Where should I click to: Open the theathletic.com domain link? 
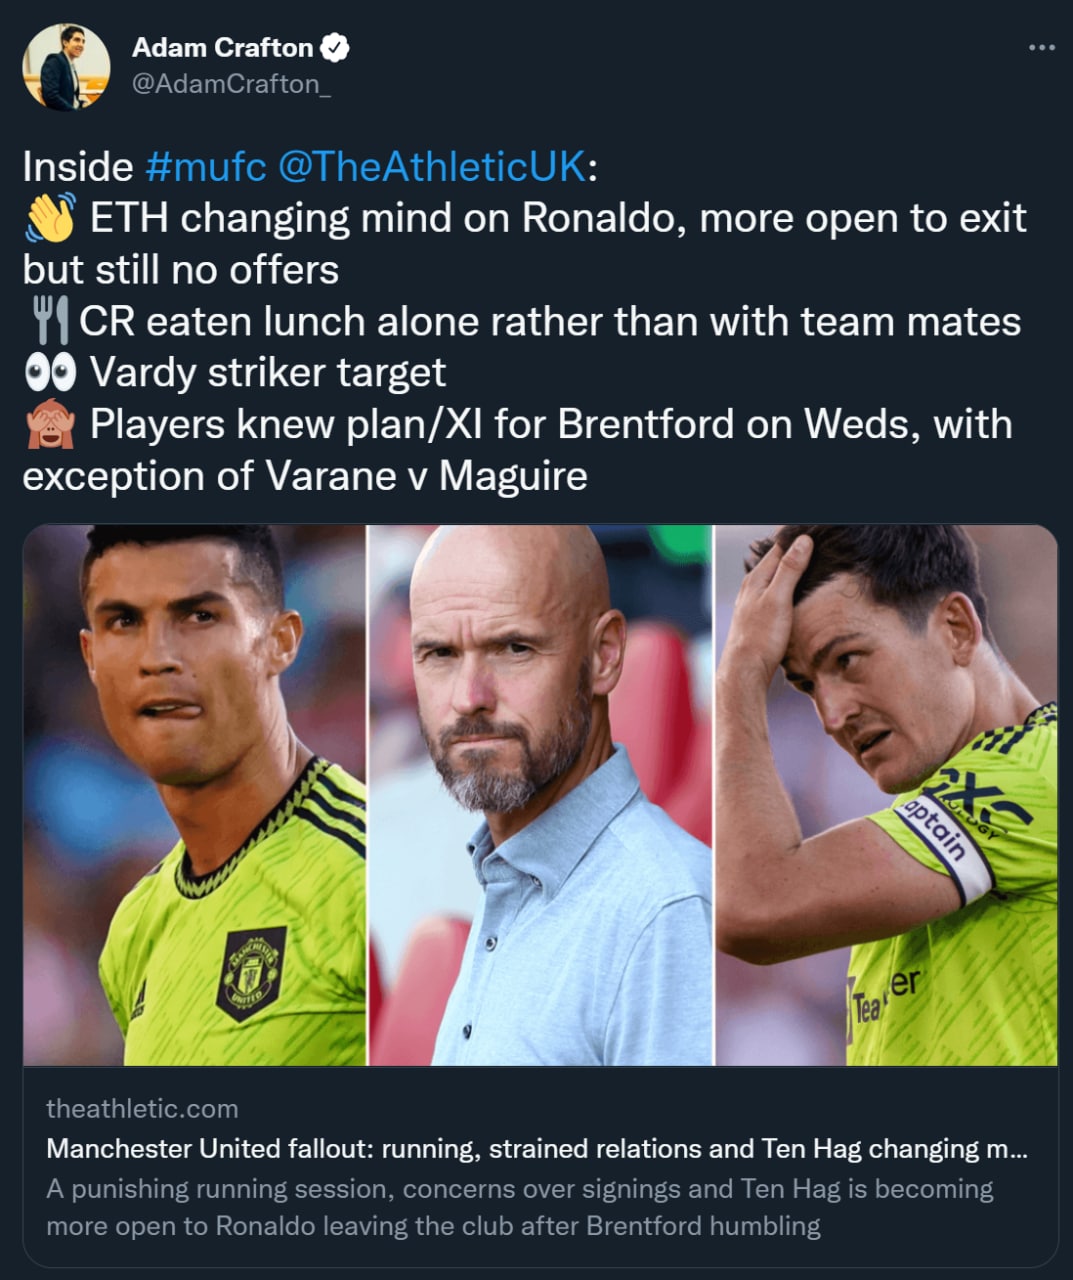point(142,1108)
